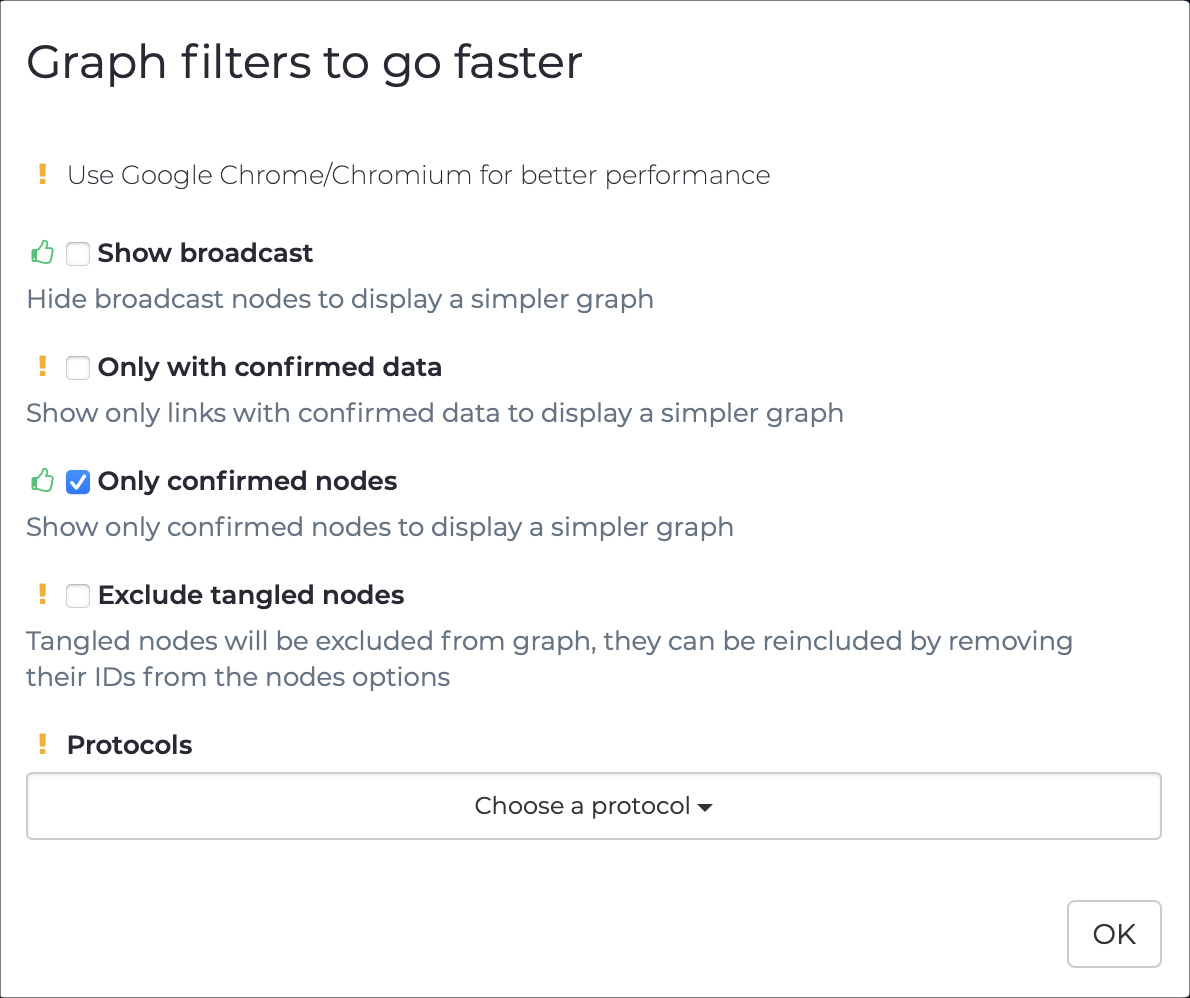Open the Choose a protocol dropdown
The height and width of the screenshot is (998, 1190).
(x=593, y=806)
